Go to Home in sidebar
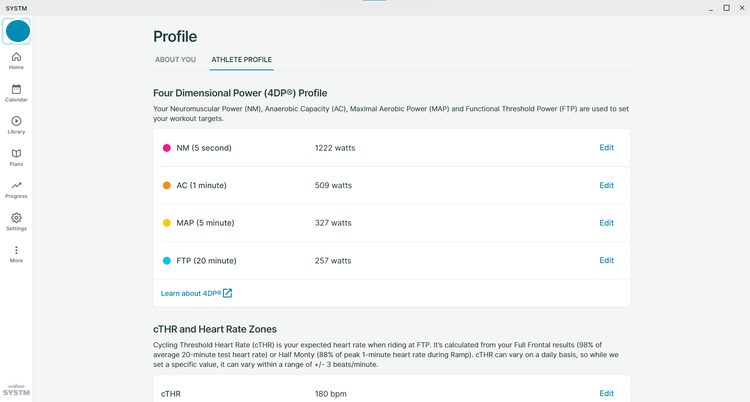Screen dimensions: 750x402 pos(16,61)
